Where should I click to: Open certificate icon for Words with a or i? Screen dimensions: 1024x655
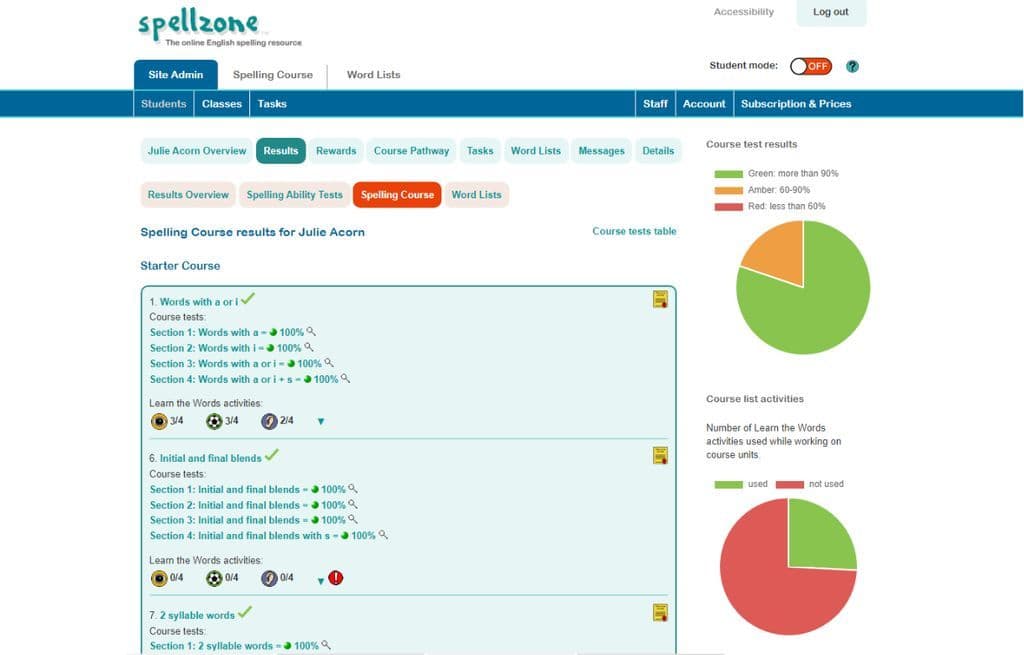(660, 299)
